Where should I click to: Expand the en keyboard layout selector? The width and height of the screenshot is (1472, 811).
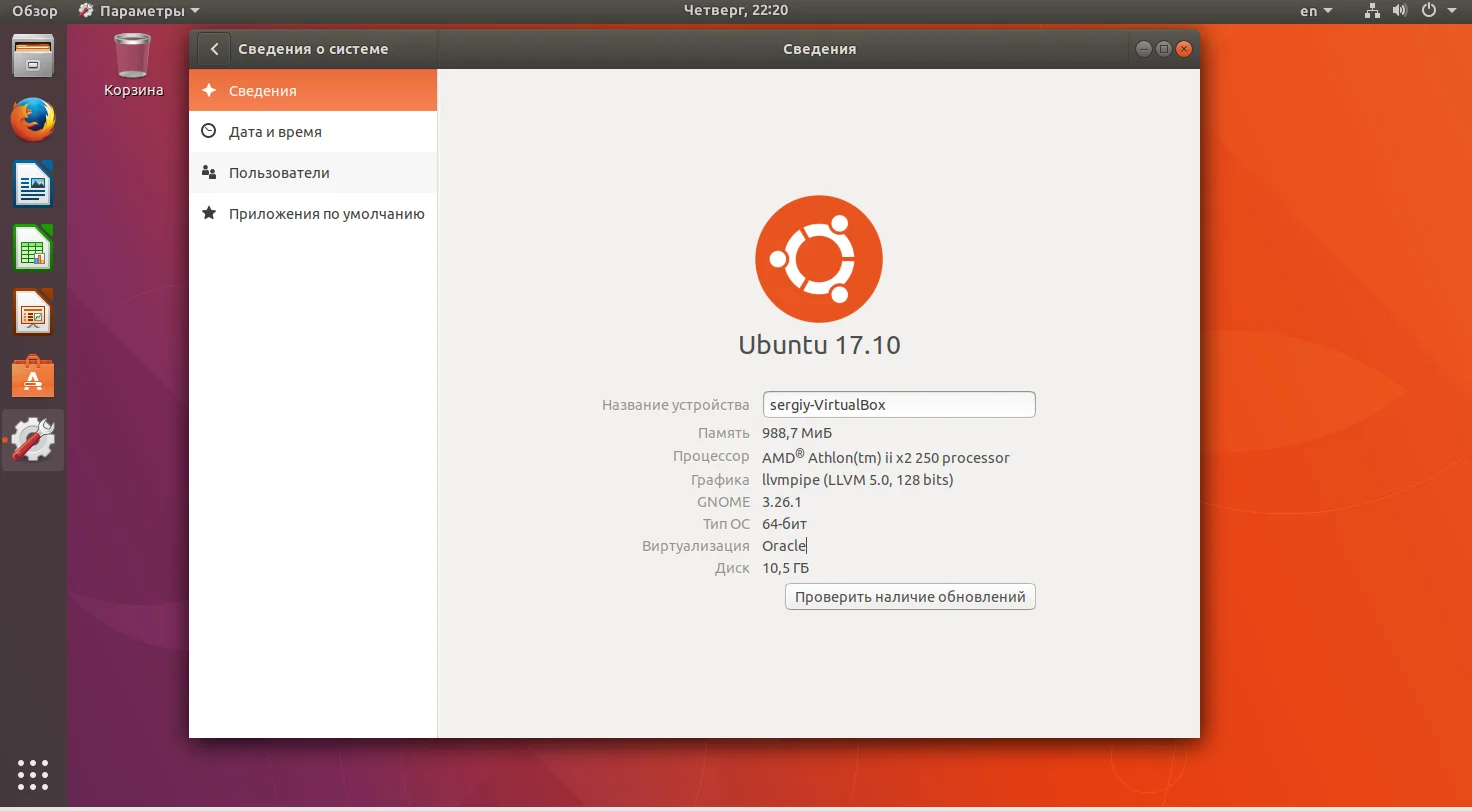pos(1316,11)
